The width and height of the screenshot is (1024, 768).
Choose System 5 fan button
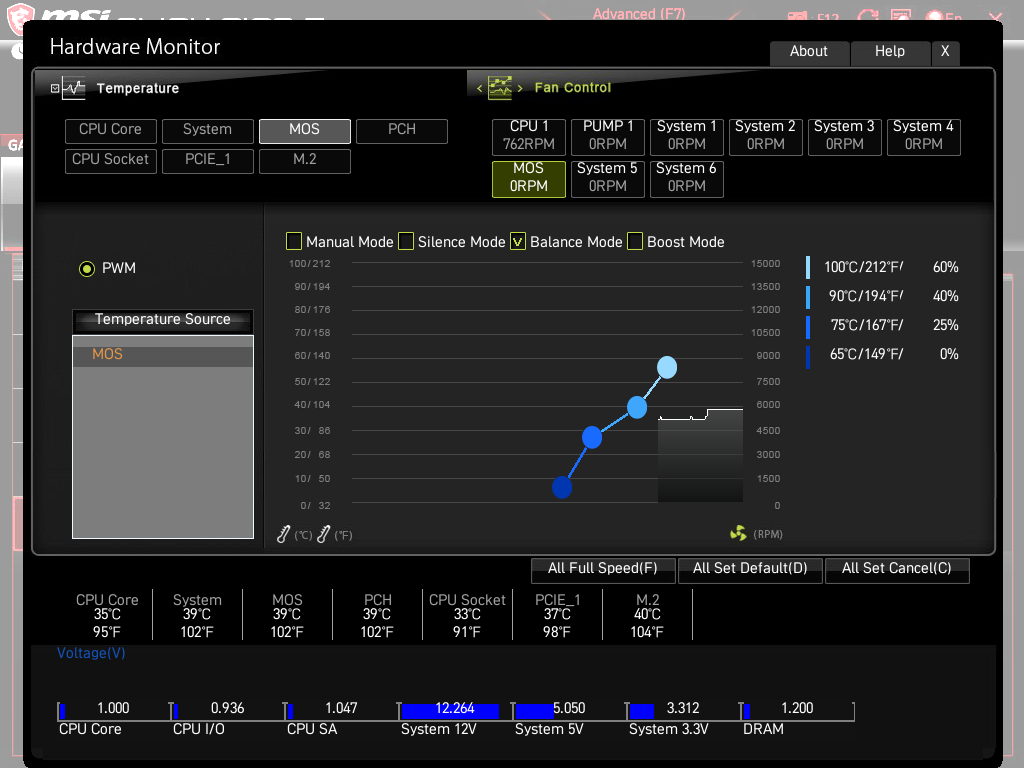coord(608,178)
